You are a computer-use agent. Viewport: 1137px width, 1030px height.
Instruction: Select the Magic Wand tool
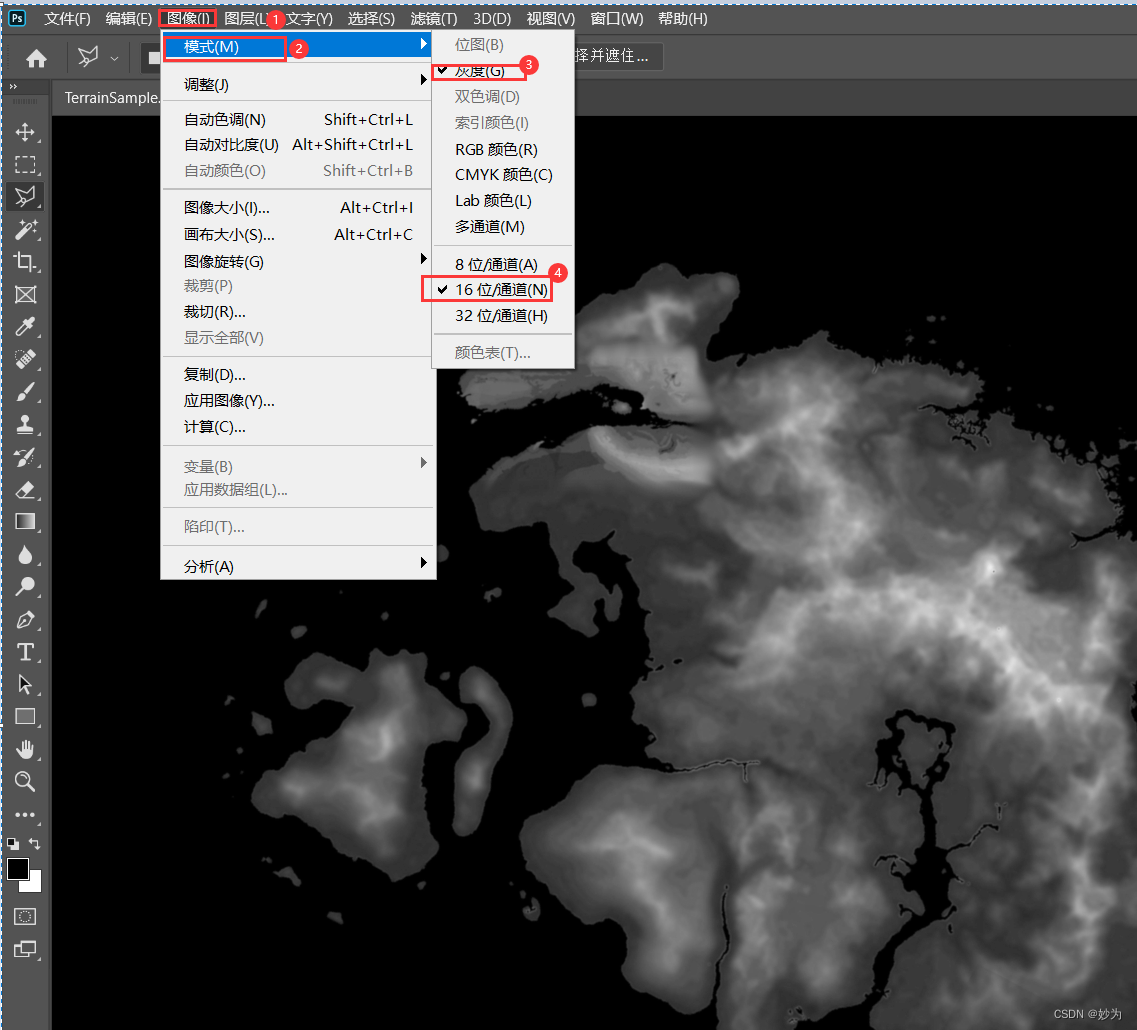click(x=25, y=229)
